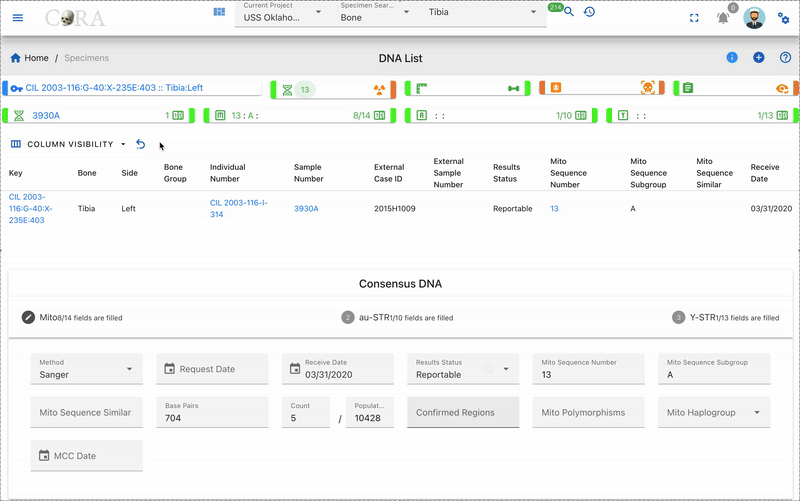Click the orange eye review icon
The width and height of the screenshot is (800, 501).
pyautogui.click(x=782, y=89)
